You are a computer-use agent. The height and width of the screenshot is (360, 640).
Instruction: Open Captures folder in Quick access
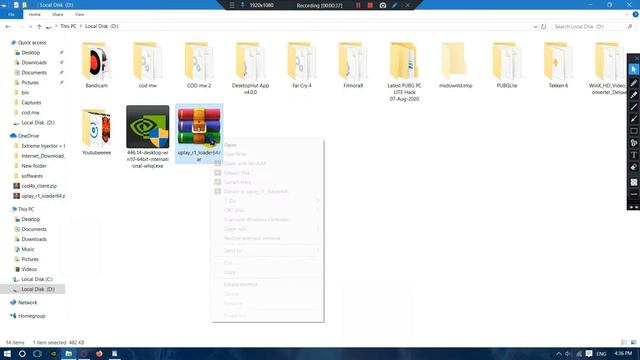(31, 102)
